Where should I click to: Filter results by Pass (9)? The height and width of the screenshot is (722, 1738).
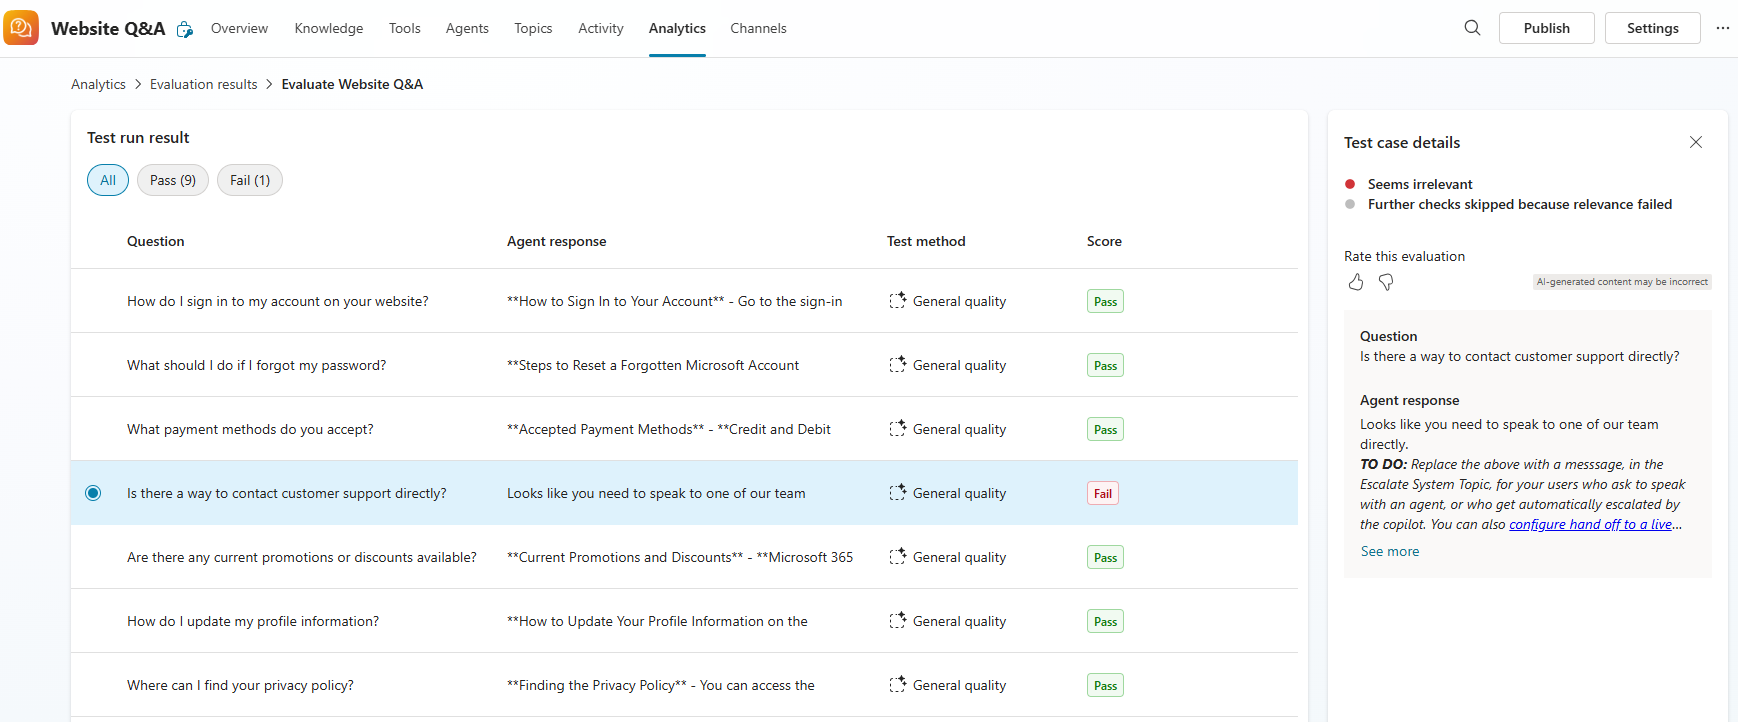point(173,180)
